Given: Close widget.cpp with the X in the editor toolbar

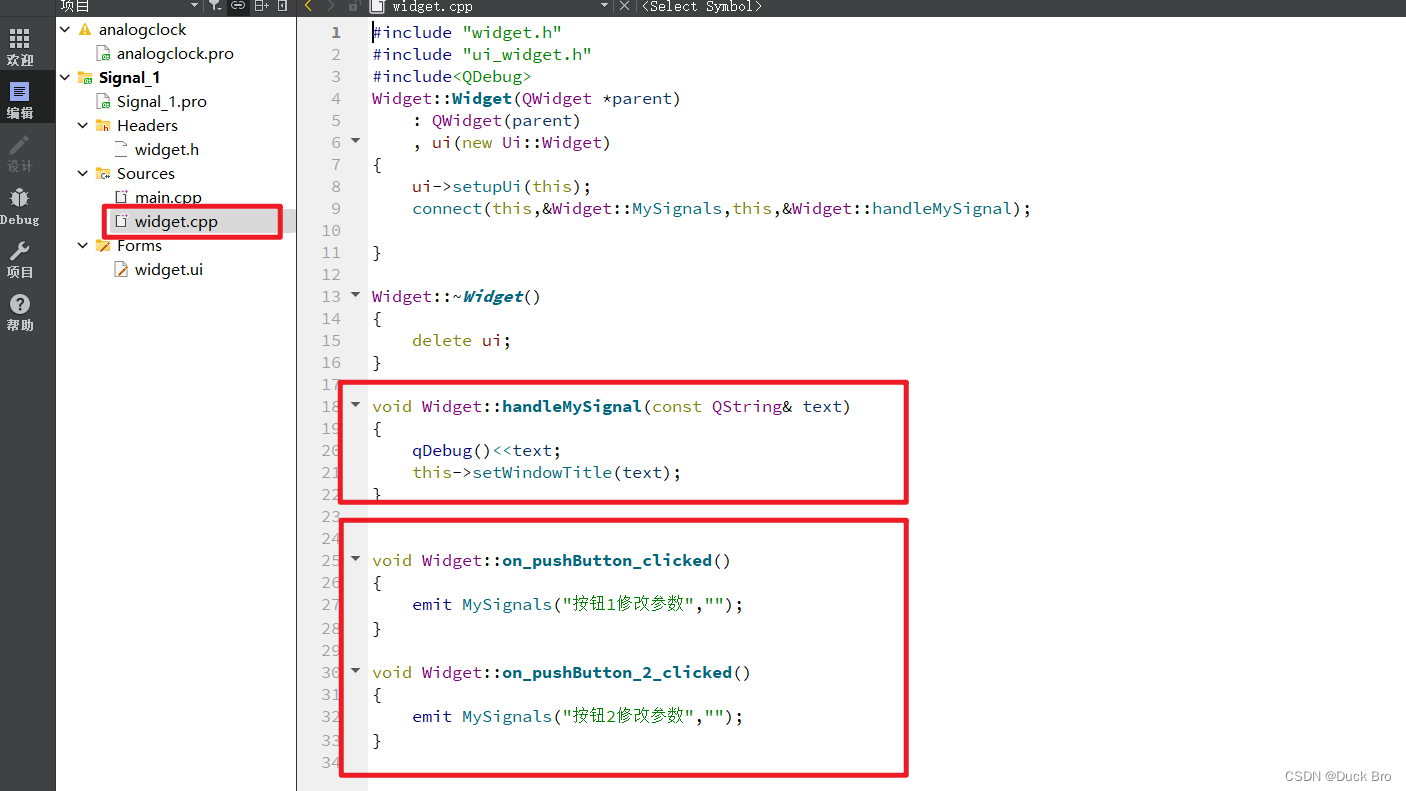Looking at the screenshot, I should (624, 6).
